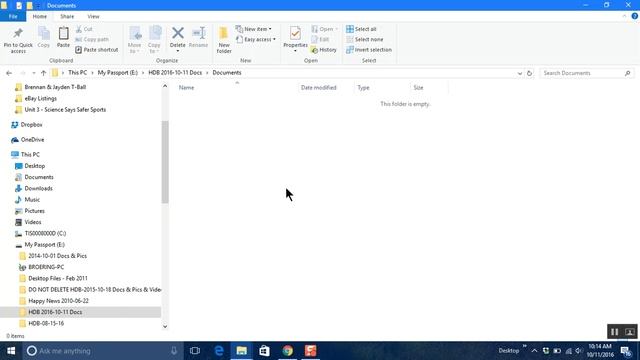
Task: Choose Copy path in ribbon
Action: (92, 39)
